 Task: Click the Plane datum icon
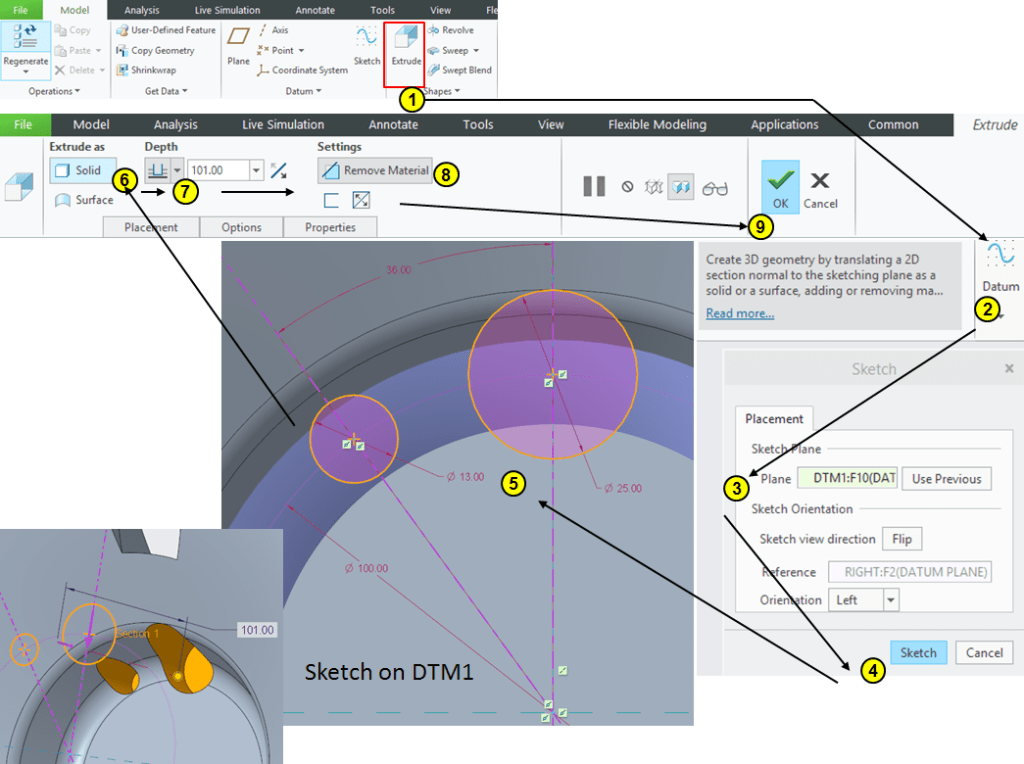click(x=238, y=46)
